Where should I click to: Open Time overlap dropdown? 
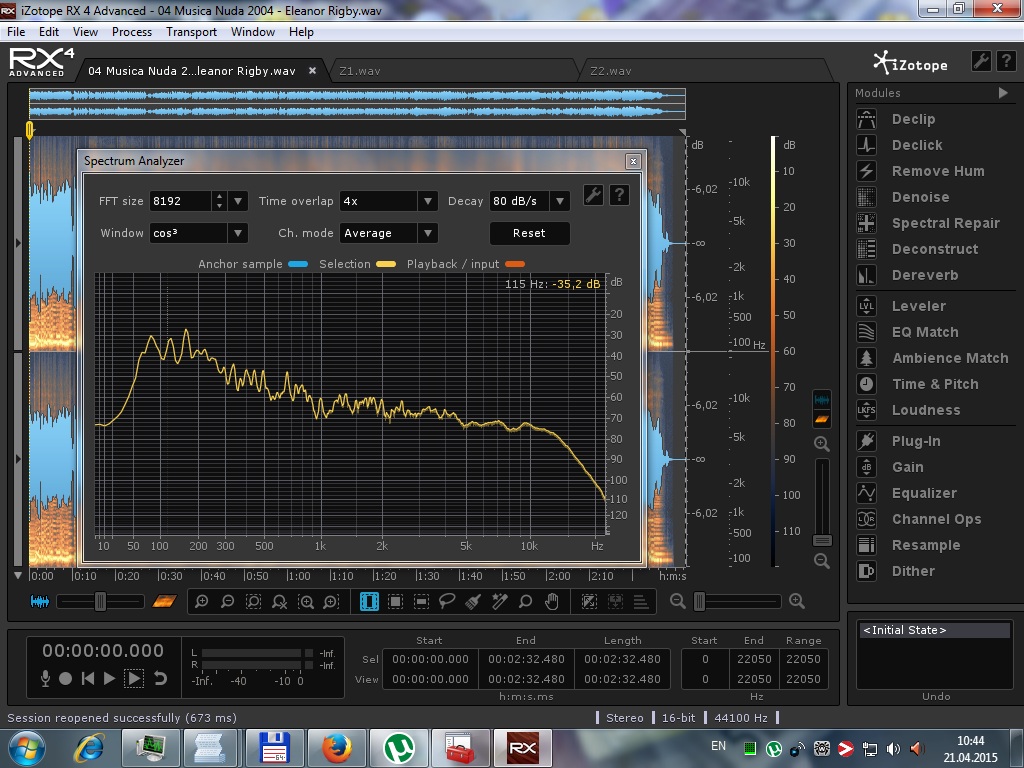(x=428, y=201)
